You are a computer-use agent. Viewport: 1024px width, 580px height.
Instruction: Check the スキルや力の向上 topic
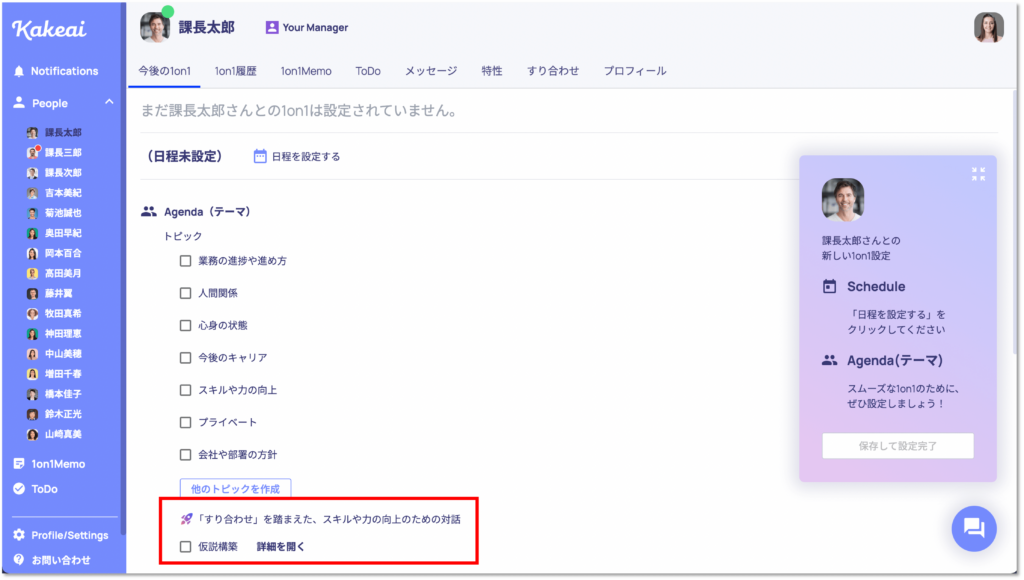[x=185, y=391]
